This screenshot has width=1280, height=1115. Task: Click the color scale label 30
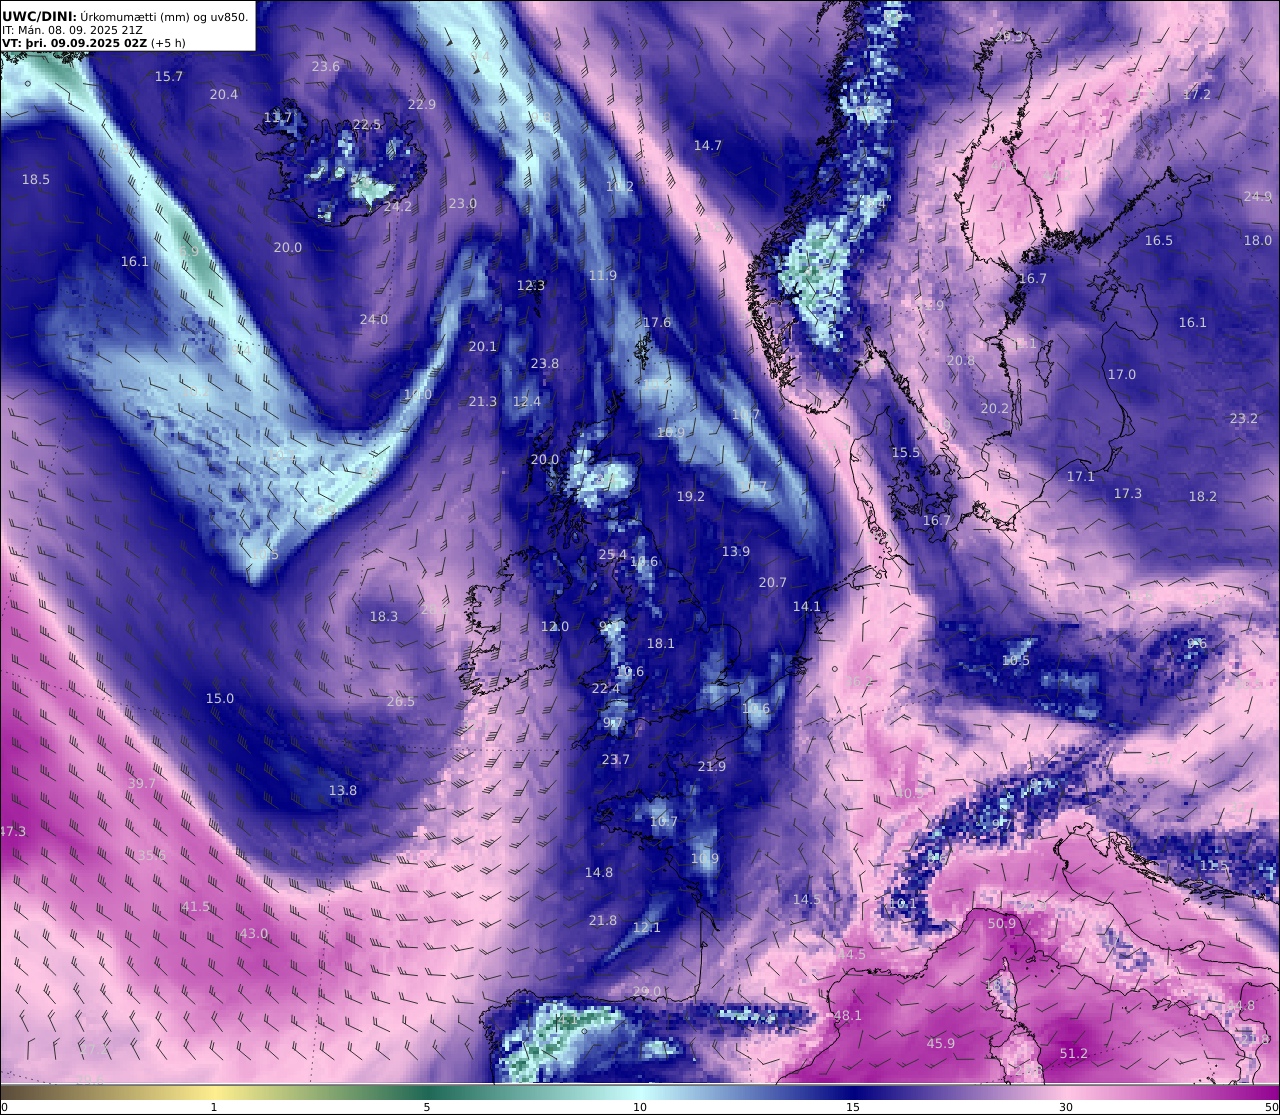pyautogui.click(x=1066, y=1107)
